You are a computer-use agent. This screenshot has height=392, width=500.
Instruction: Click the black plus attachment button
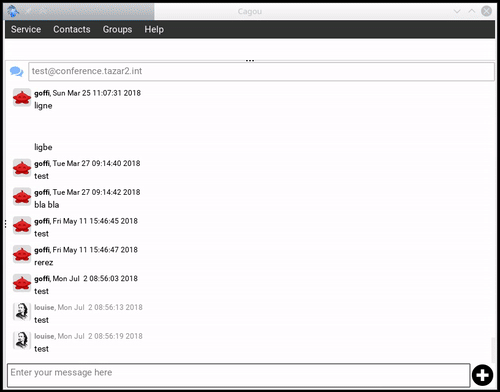pyautogui.click(x=482, y=375)
